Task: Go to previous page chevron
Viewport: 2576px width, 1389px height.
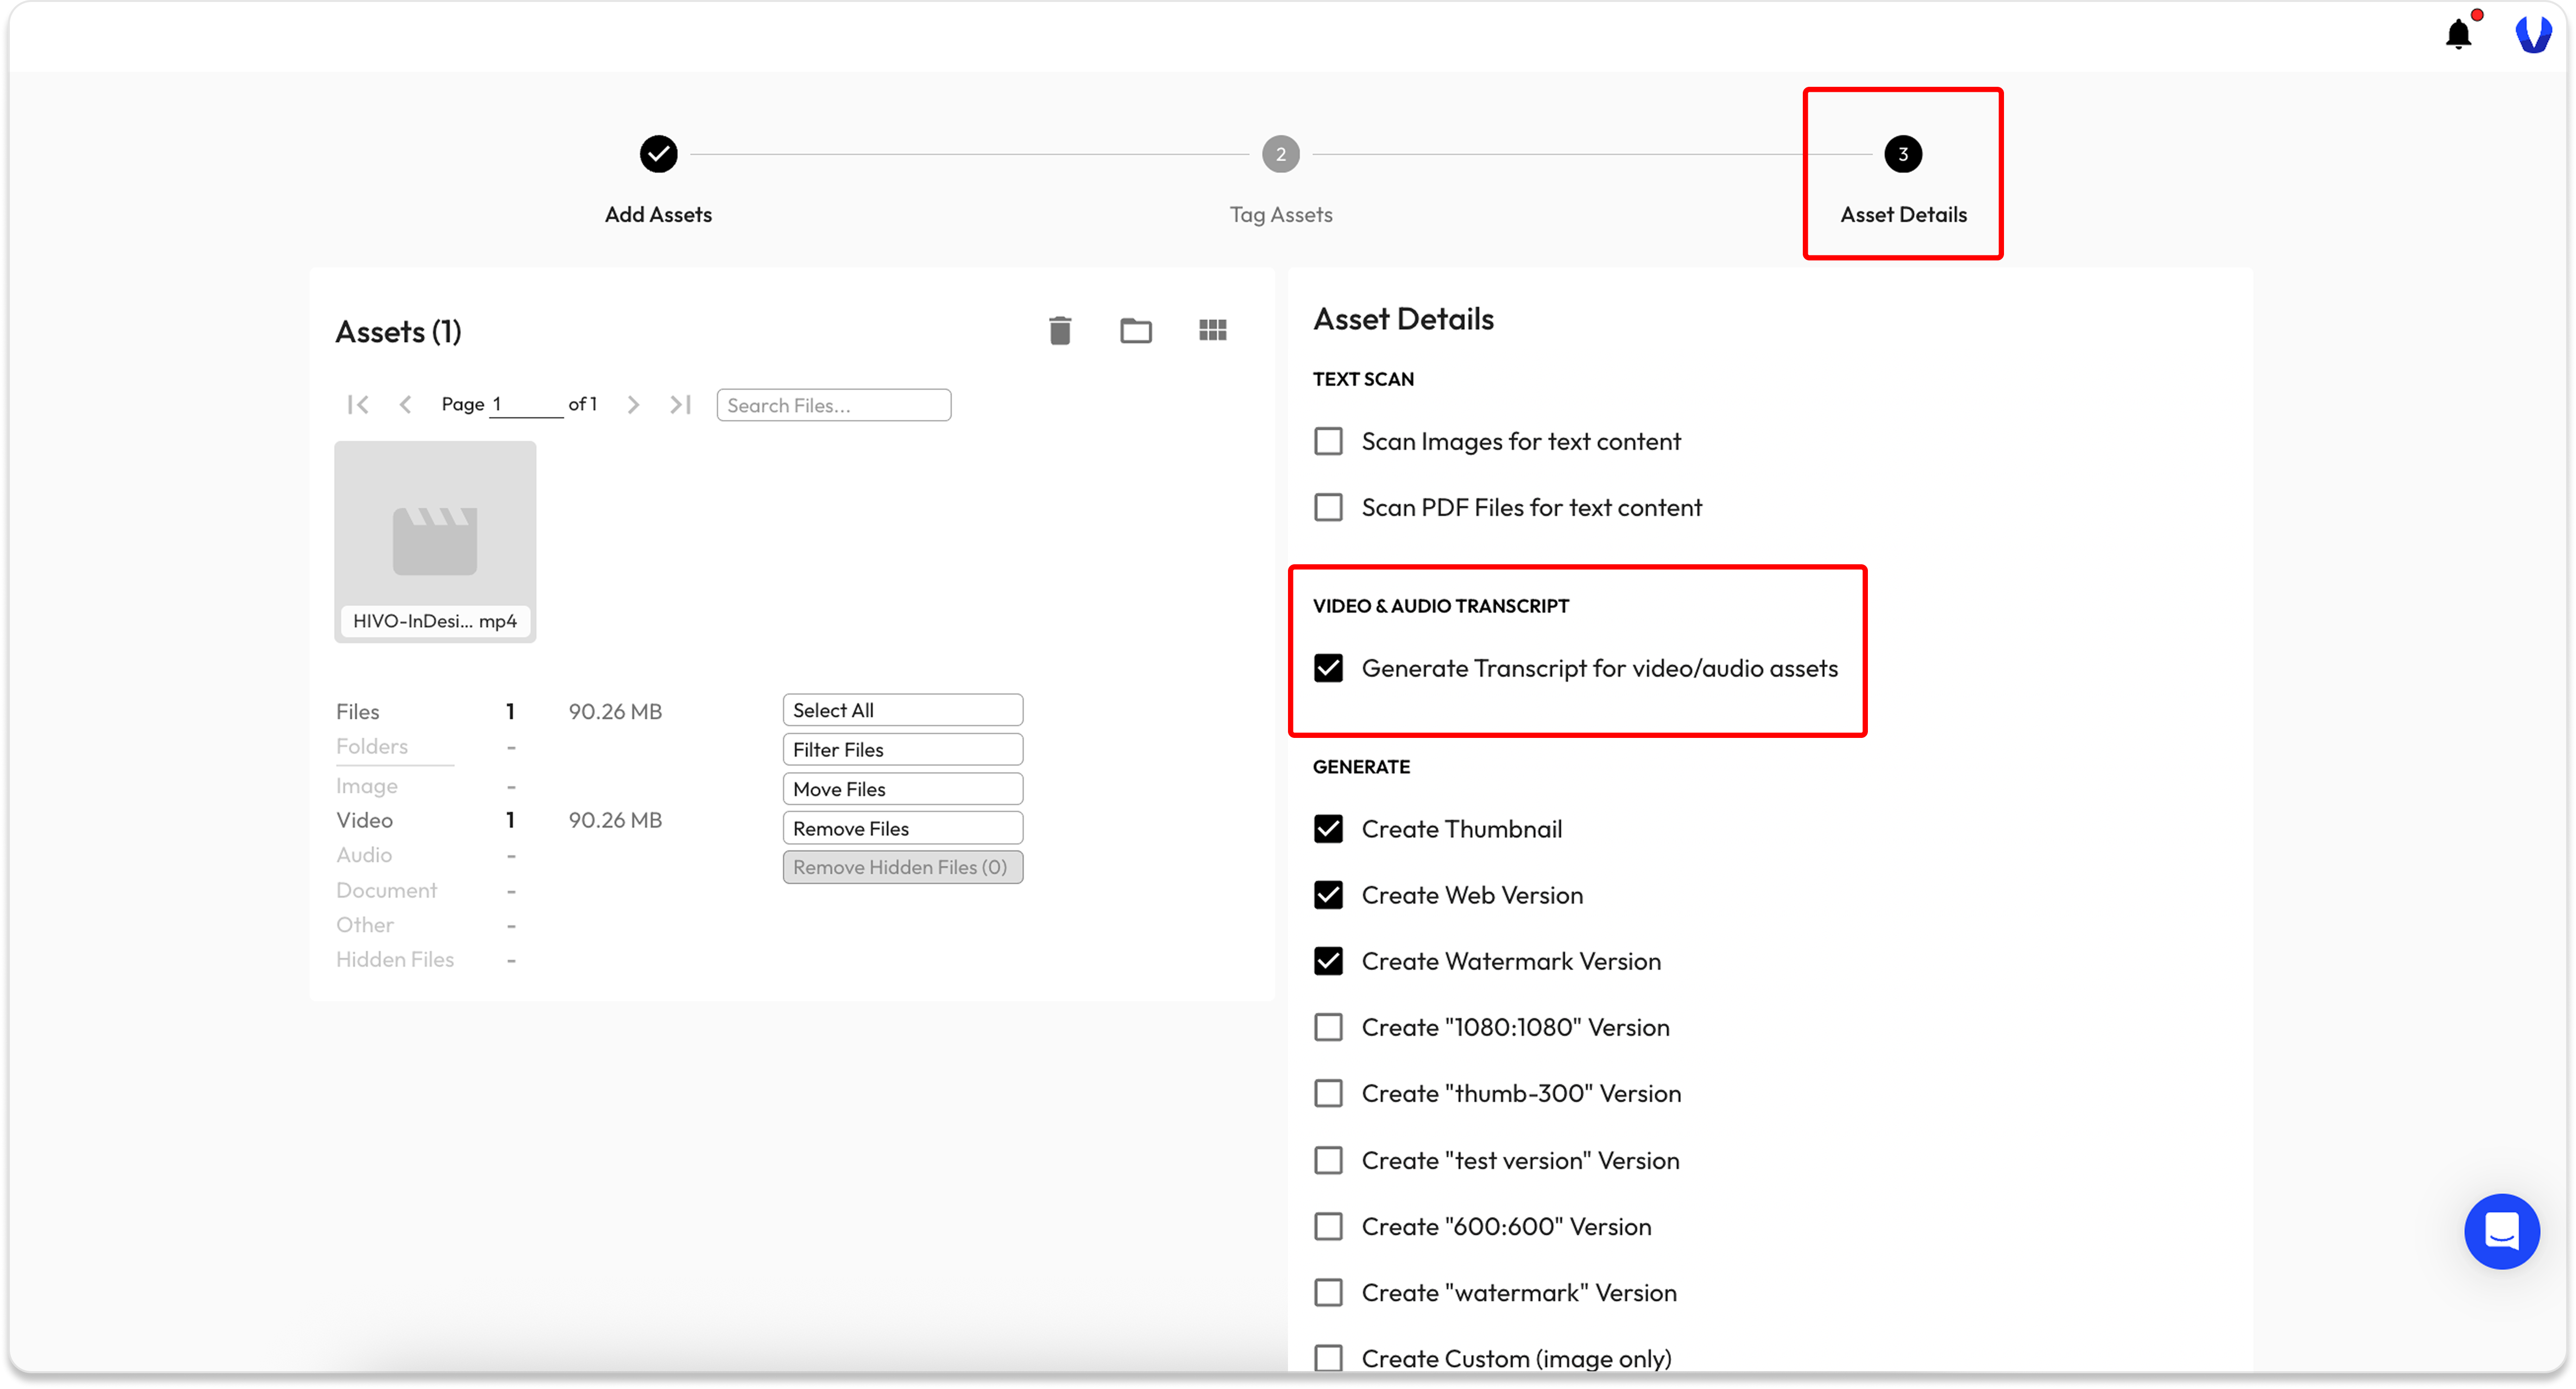Action: coord(405,404)
